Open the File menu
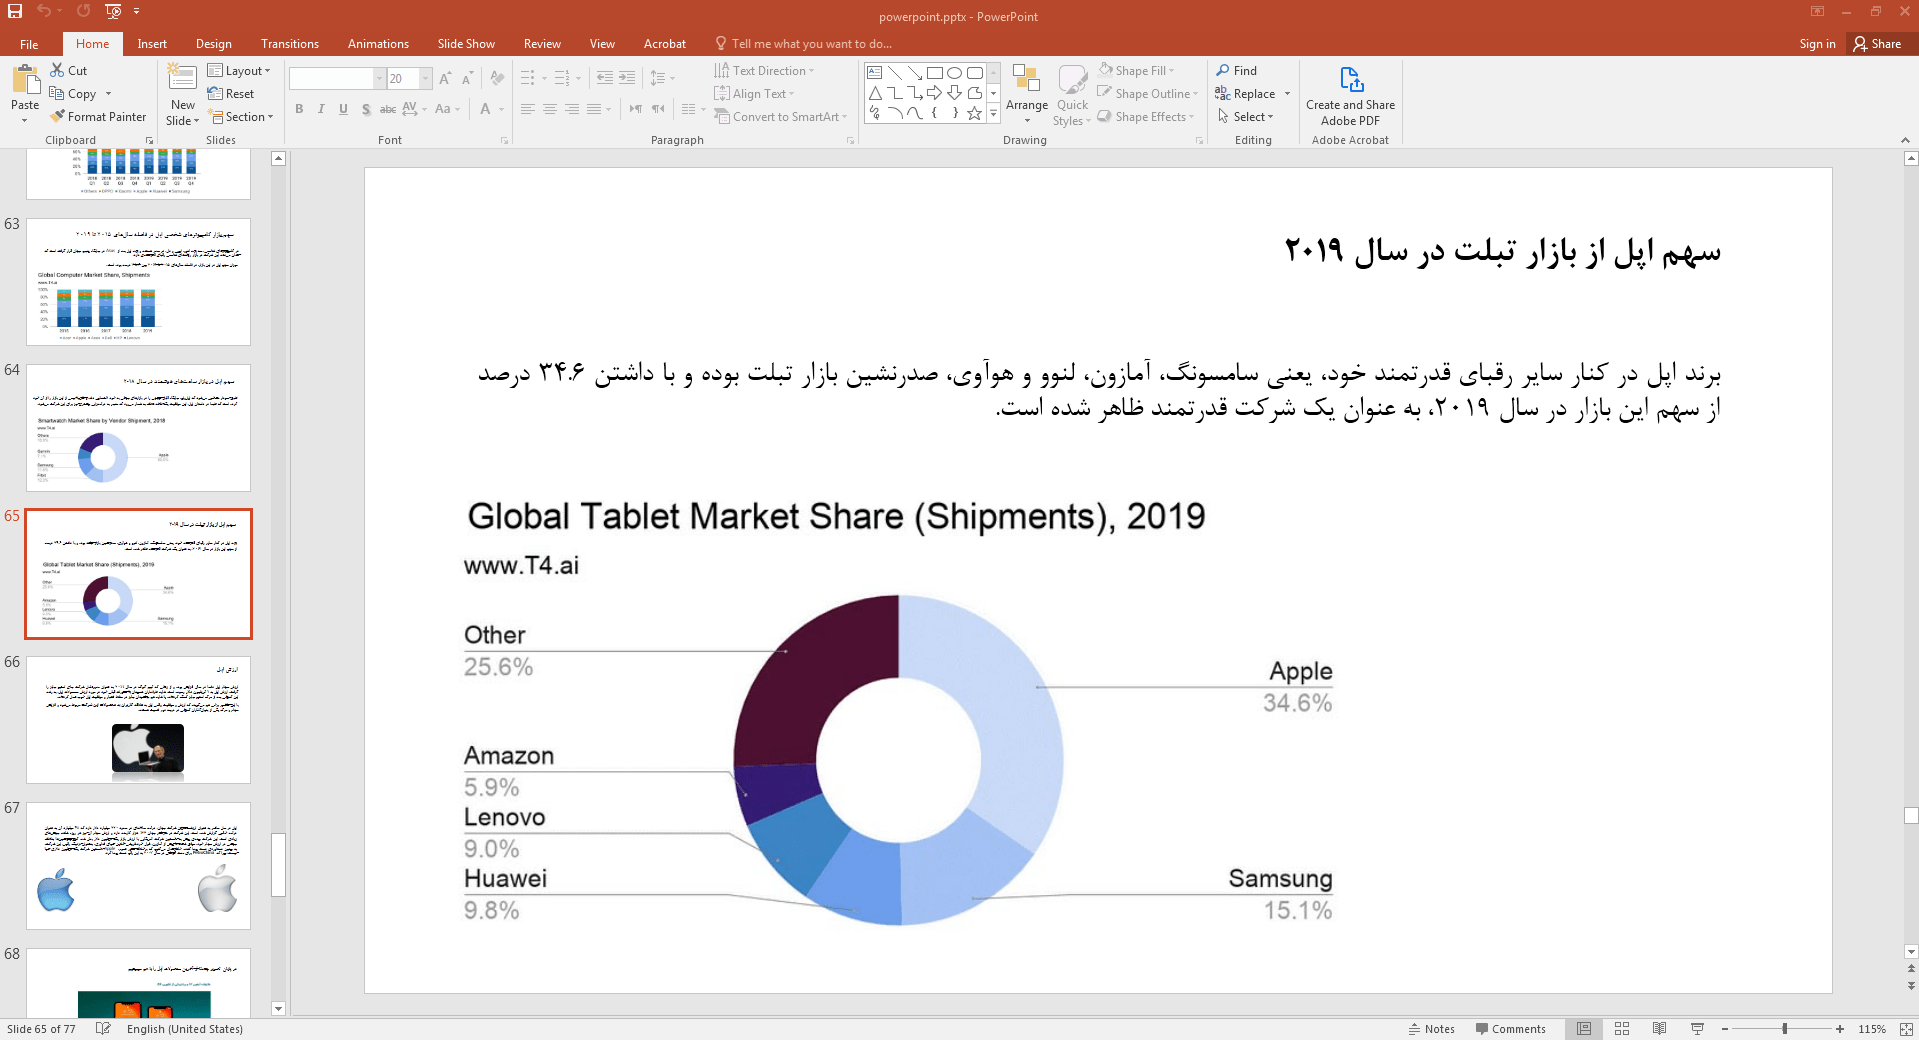 tap(29, 44)
